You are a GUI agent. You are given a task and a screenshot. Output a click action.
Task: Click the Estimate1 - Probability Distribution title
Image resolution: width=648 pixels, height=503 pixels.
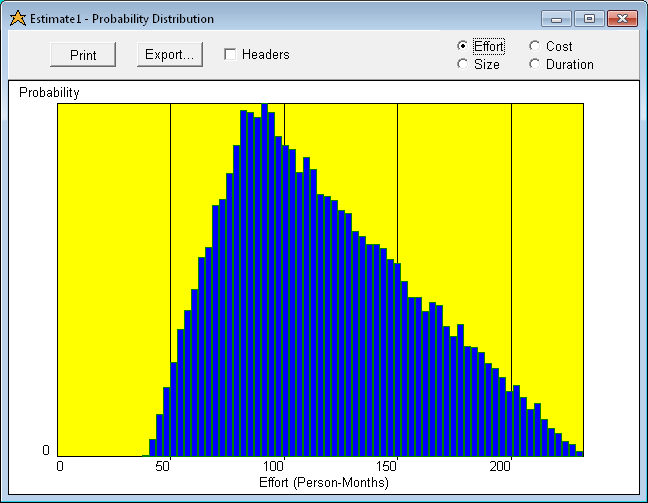pyautogui.click(x=122, y=19)
